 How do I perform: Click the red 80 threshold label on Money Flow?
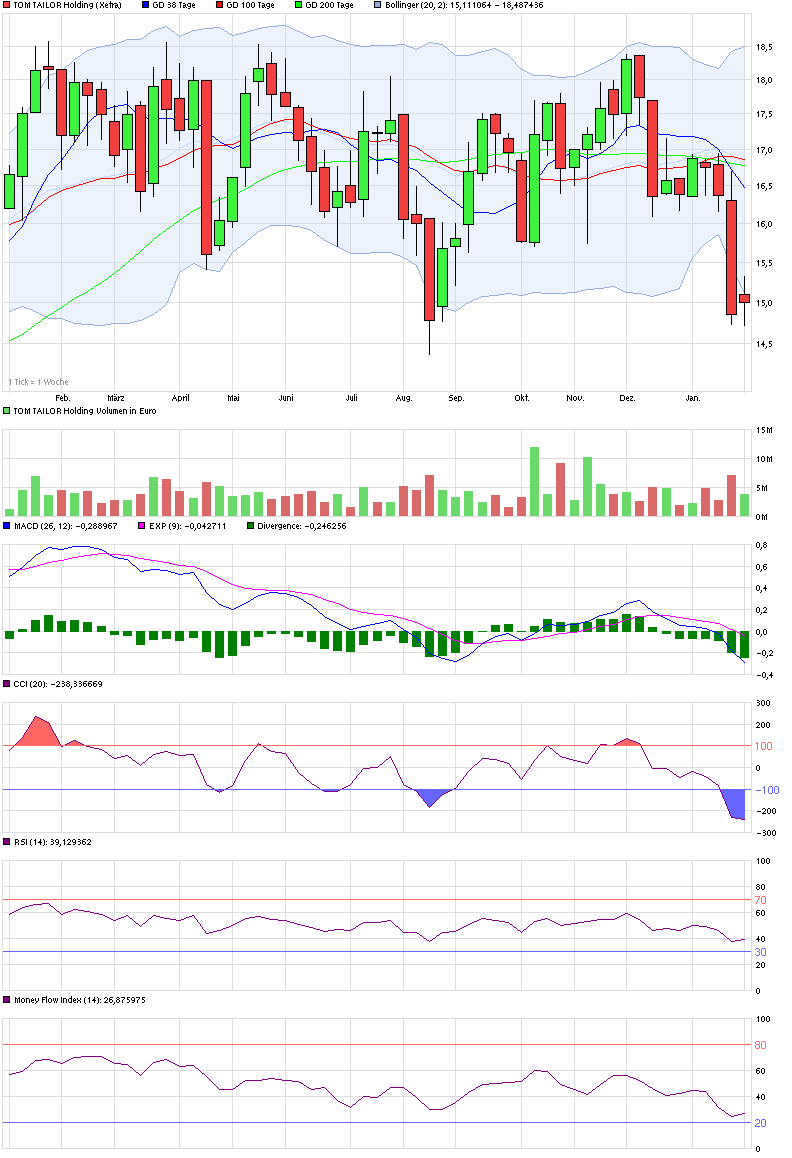[760, 1045]
